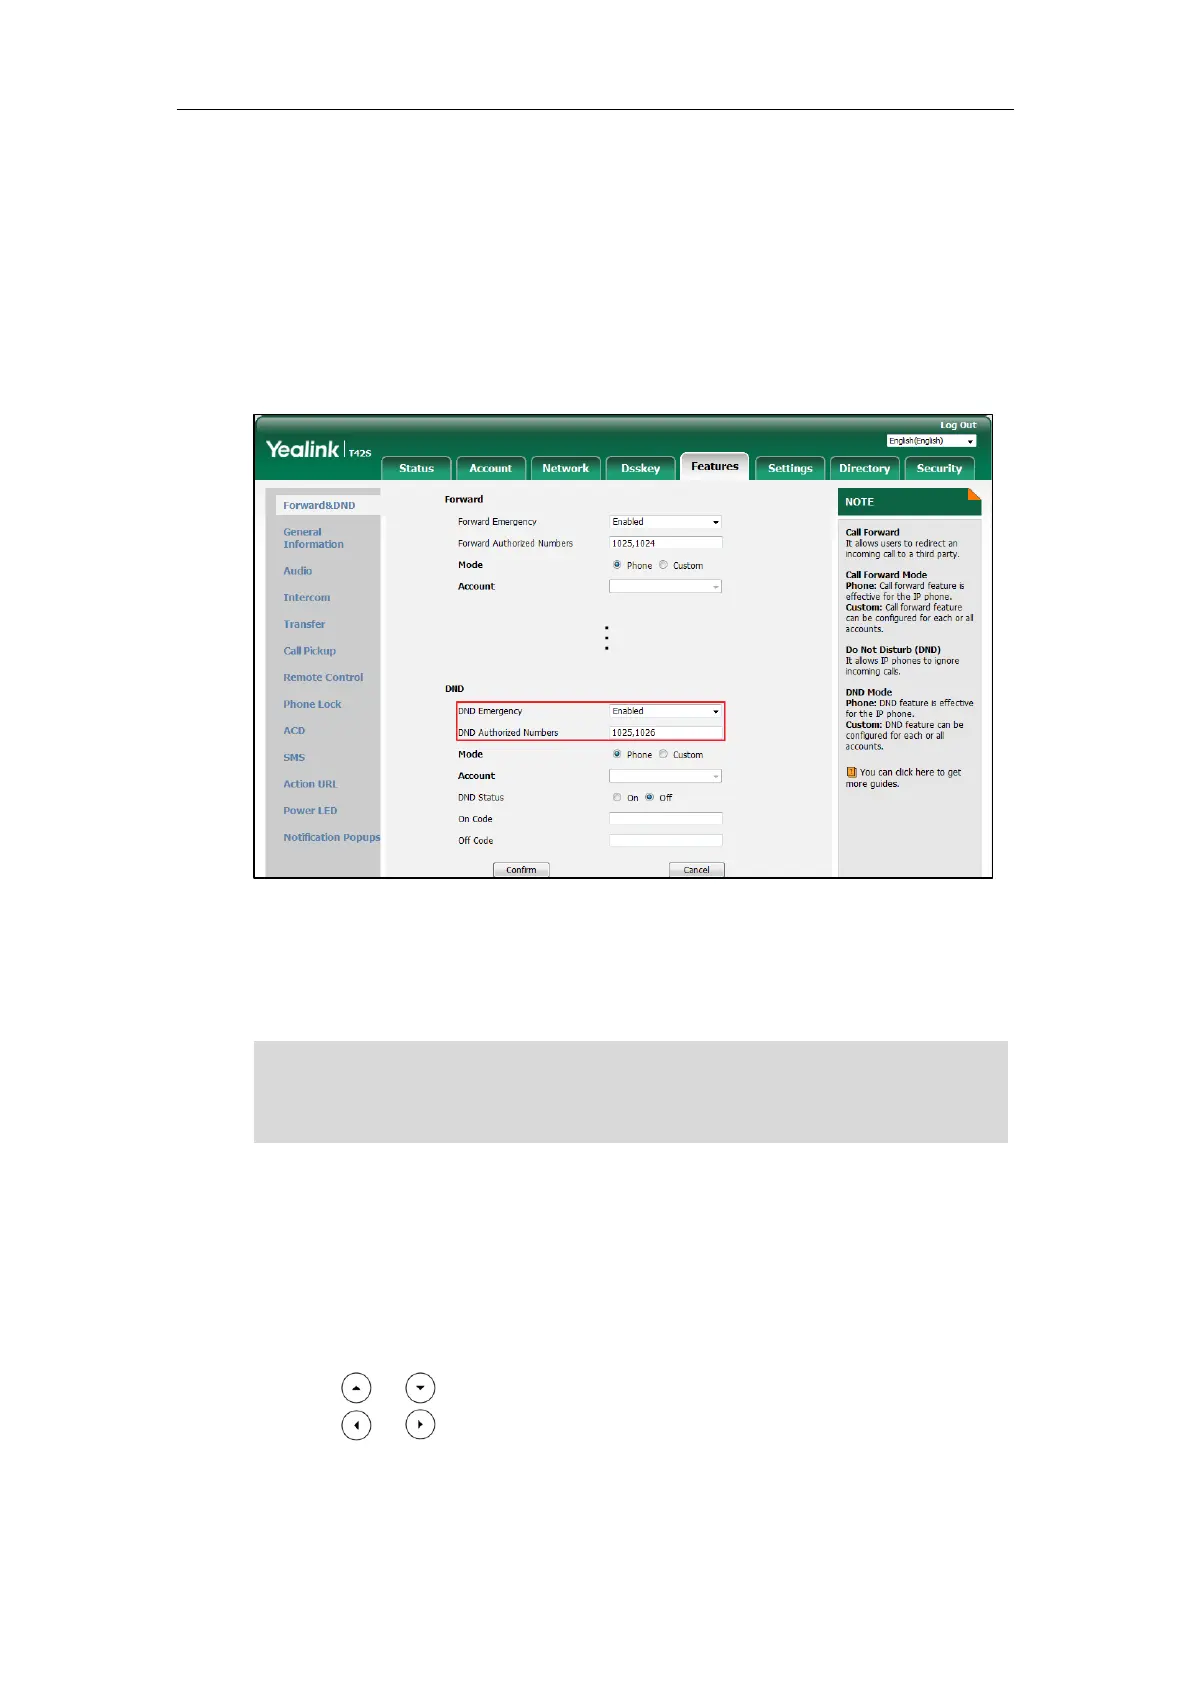
Task: Open General Information in the sidebar
Action: click(x=313, y=538)
